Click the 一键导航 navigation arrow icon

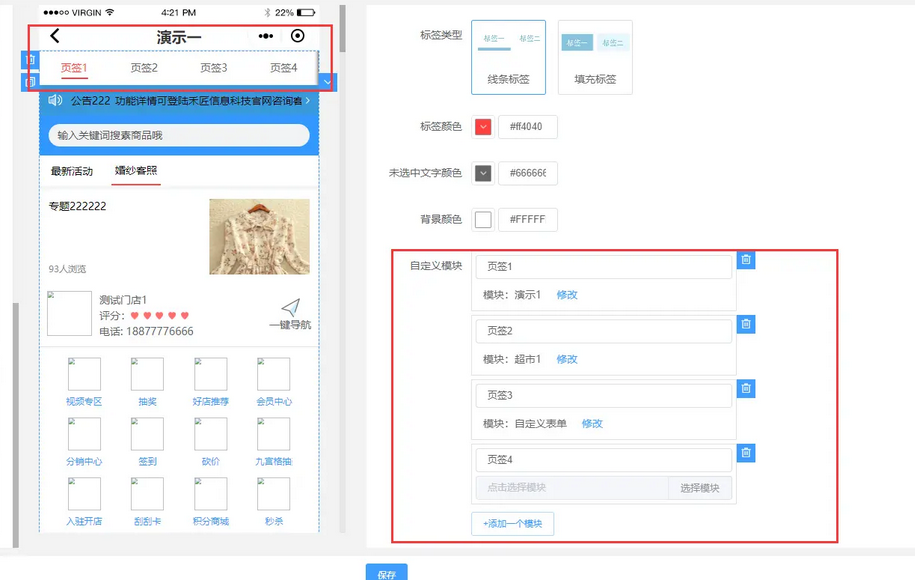[290, 307]
